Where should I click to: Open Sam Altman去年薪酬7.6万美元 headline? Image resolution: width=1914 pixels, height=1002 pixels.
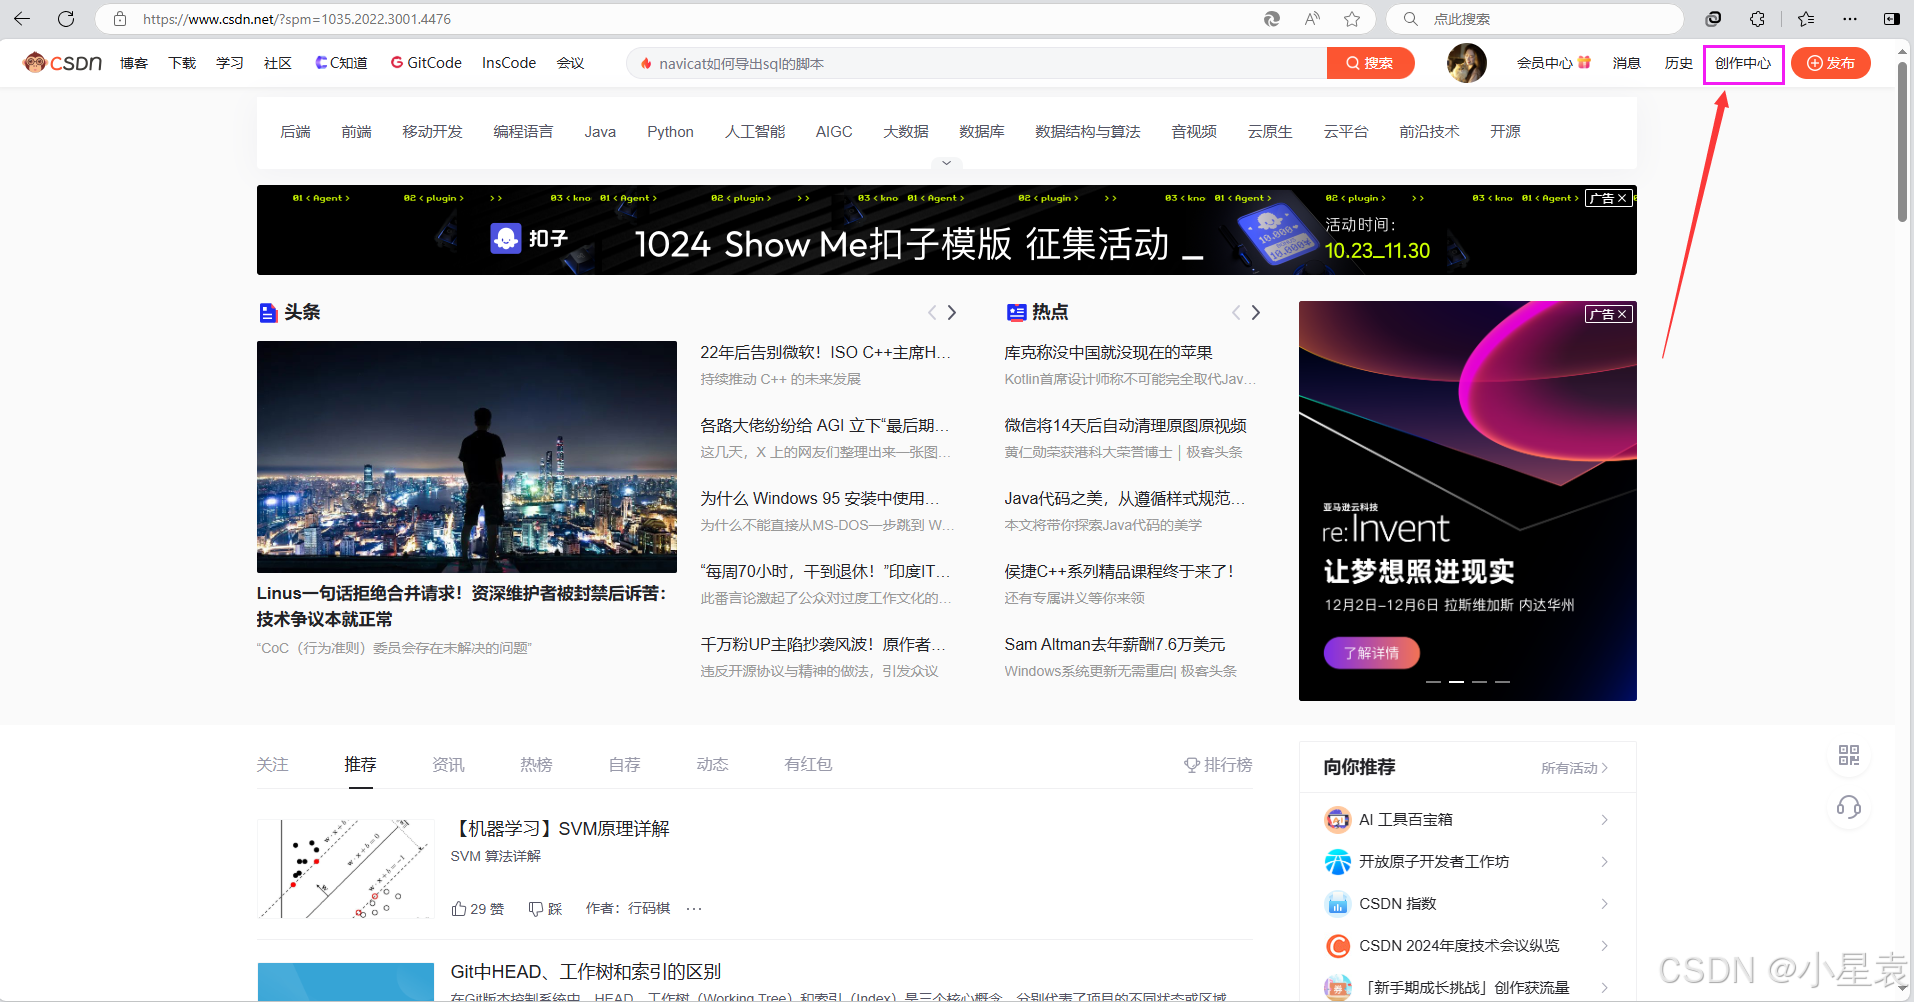(1115, 645)
